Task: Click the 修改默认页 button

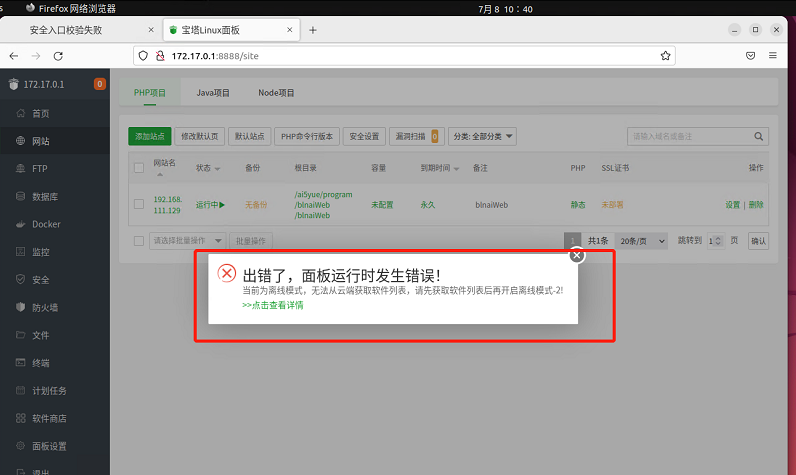Action: point(200,137)
